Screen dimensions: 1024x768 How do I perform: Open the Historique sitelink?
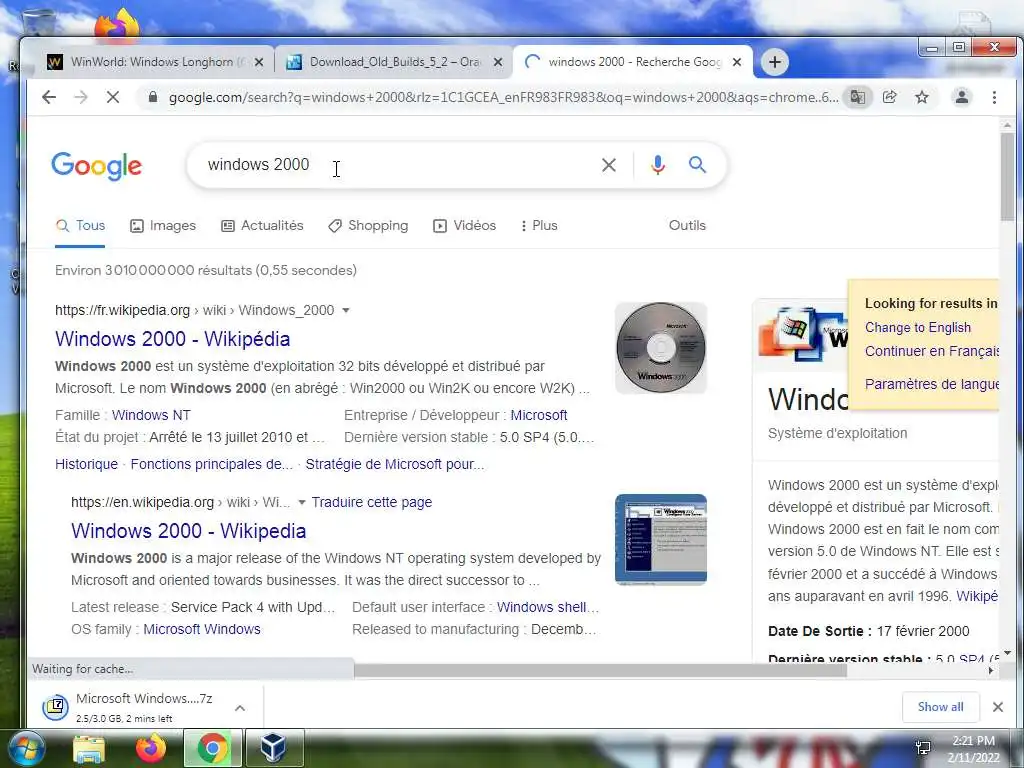(86, 464)
